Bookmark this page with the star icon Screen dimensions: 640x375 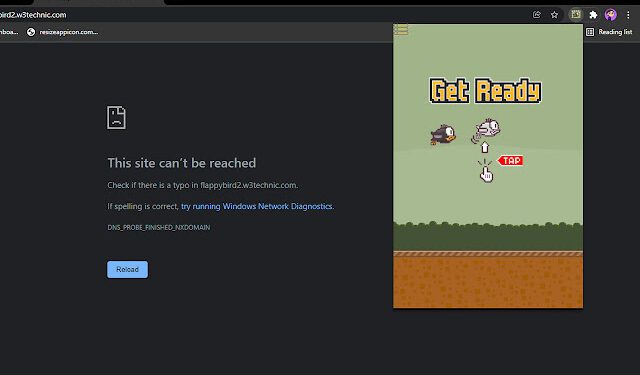[554, 15]
